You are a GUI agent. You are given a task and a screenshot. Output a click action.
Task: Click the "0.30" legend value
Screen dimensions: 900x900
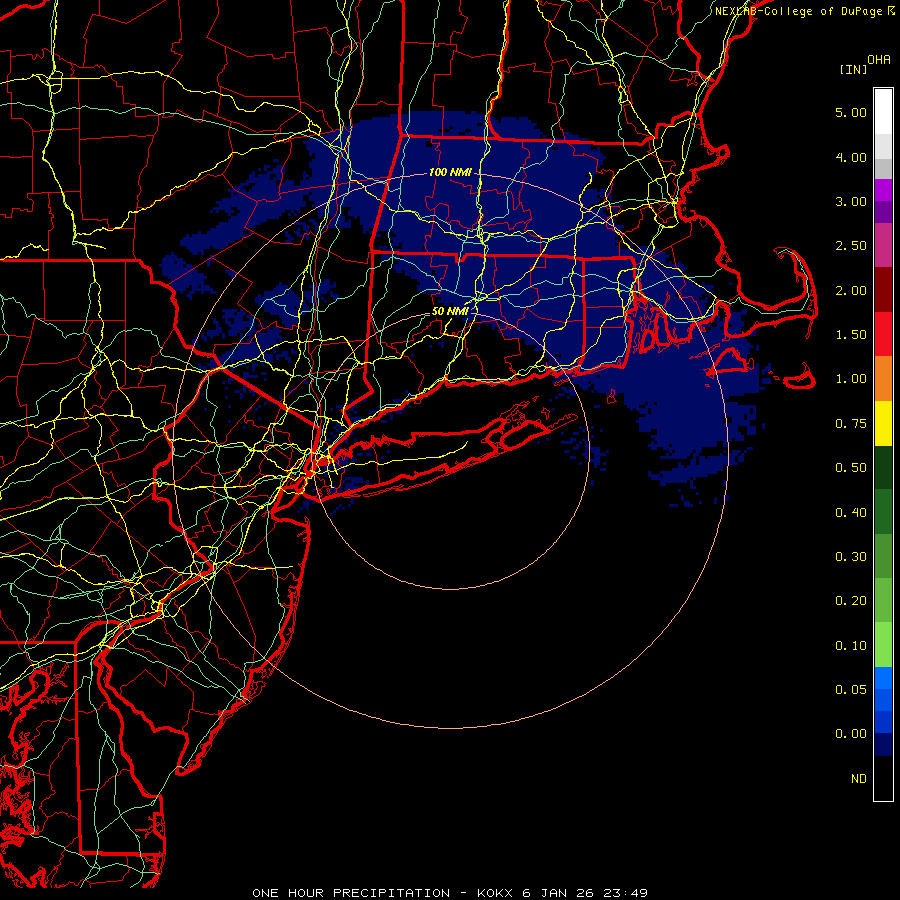(x=851, y=557)
